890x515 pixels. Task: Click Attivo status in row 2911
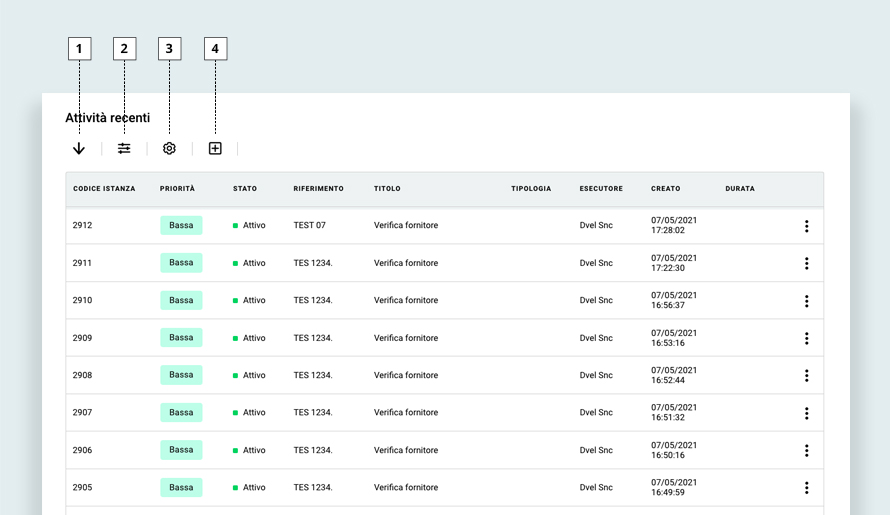(249, 263)
